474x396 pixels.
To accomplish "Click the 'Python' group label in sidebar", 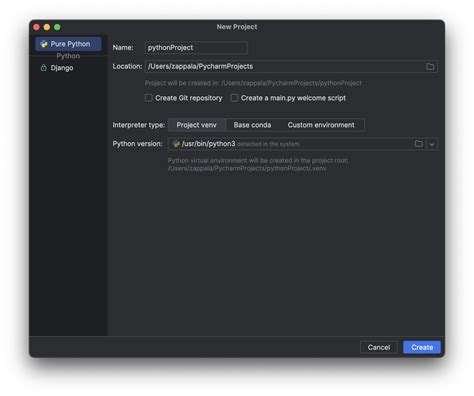I will click(68, 56).
